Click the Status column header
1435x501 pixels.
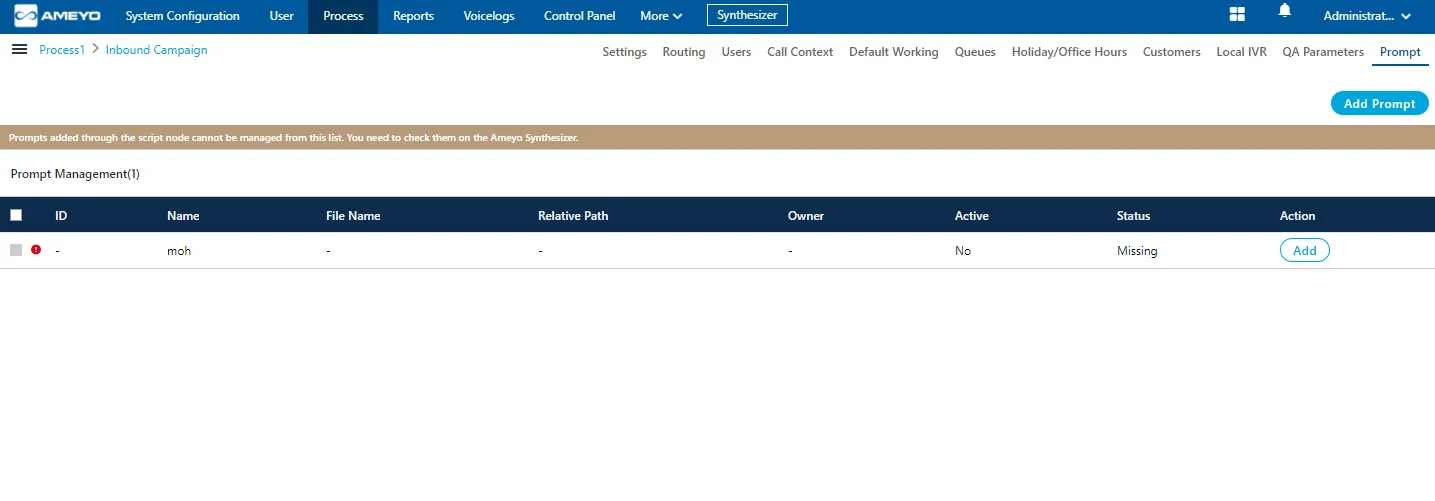tap(1134, 215)
